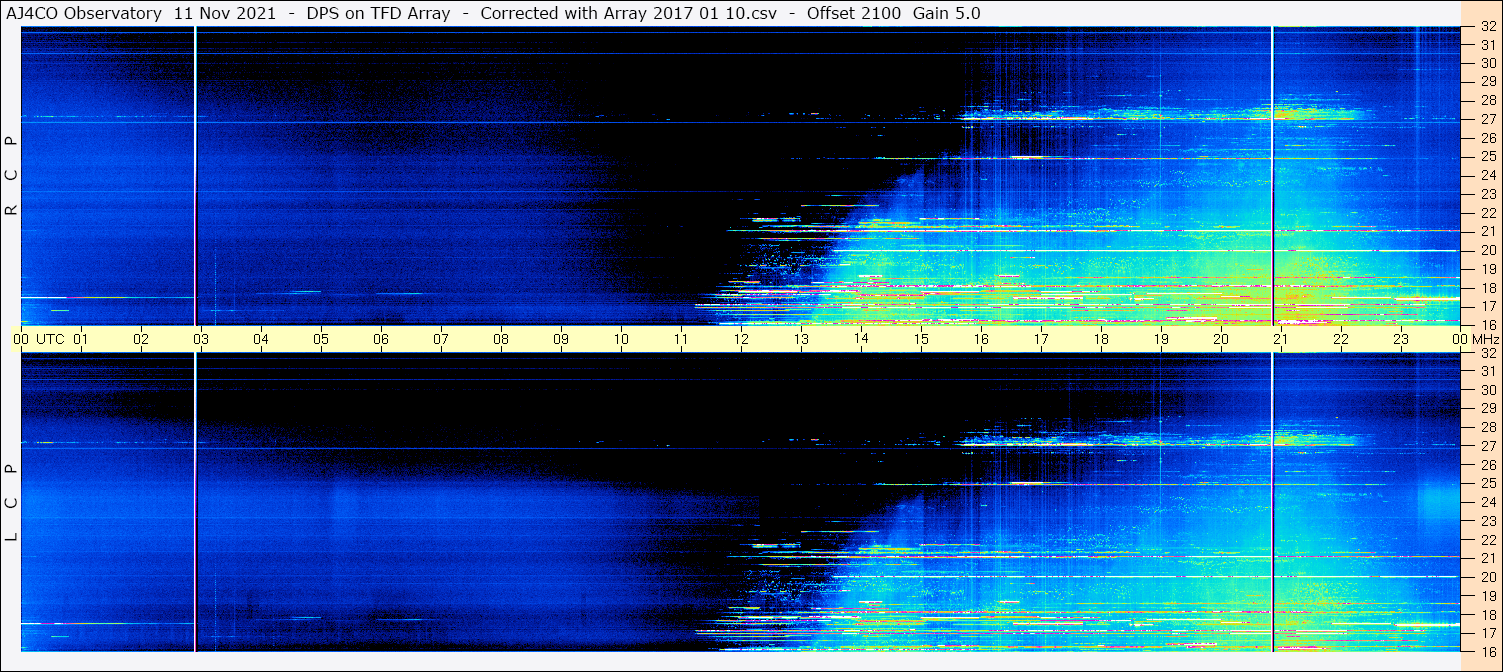Viewport: 1503px width, 672px height.
Task: Select 30 MHz label in lower LCP scale
Action: click(1488, 390)
